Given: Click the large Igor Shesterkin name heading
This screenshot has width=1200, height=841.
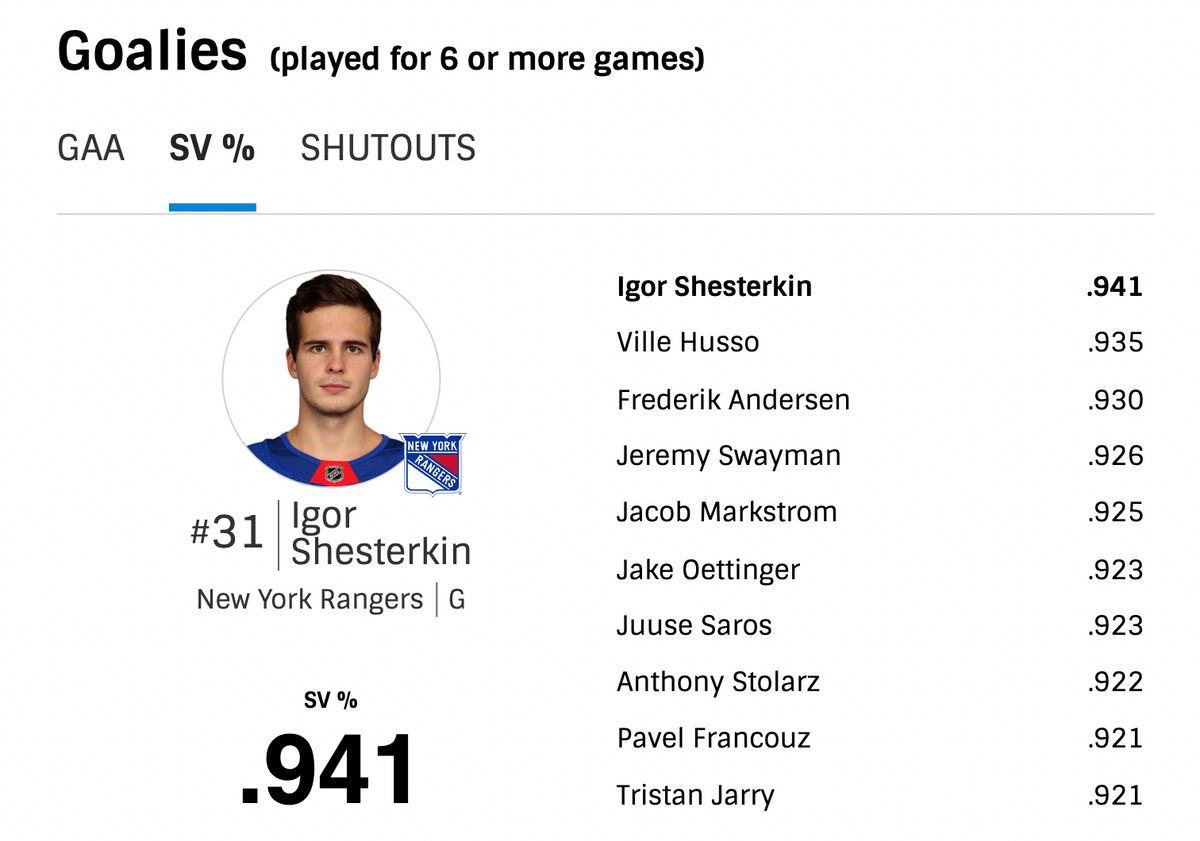Looking at the screenshot, I should coord(380,533).
